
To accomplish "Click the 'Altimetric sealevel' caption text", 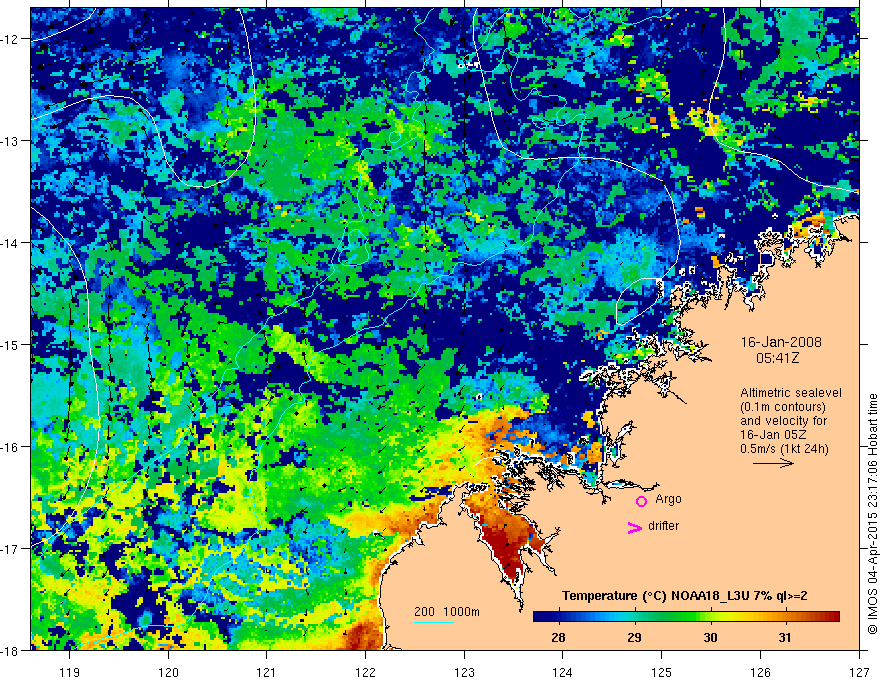I will [791, 393].
